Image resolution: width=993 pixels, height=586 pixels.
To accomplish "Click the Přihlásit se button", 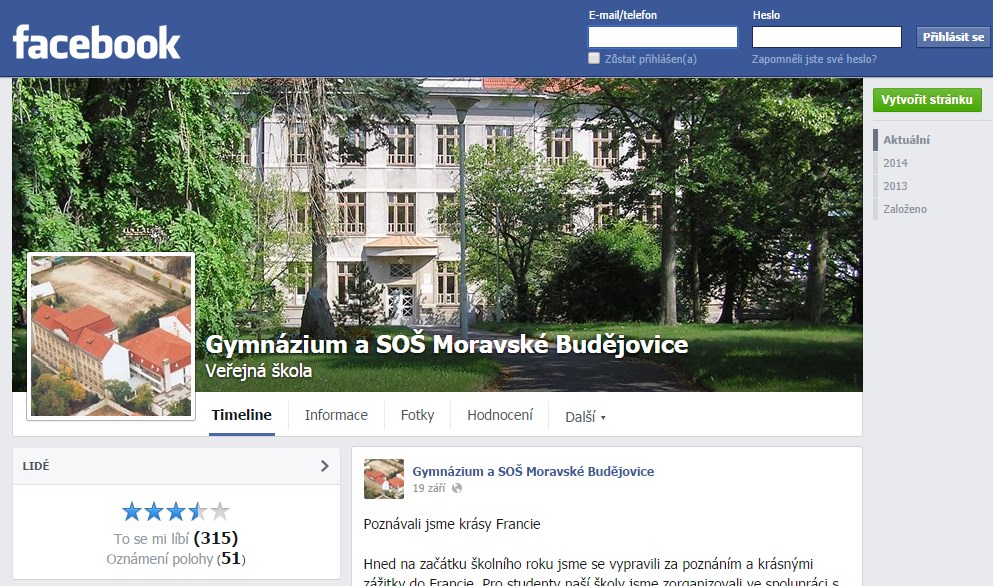I will point(953,37).
